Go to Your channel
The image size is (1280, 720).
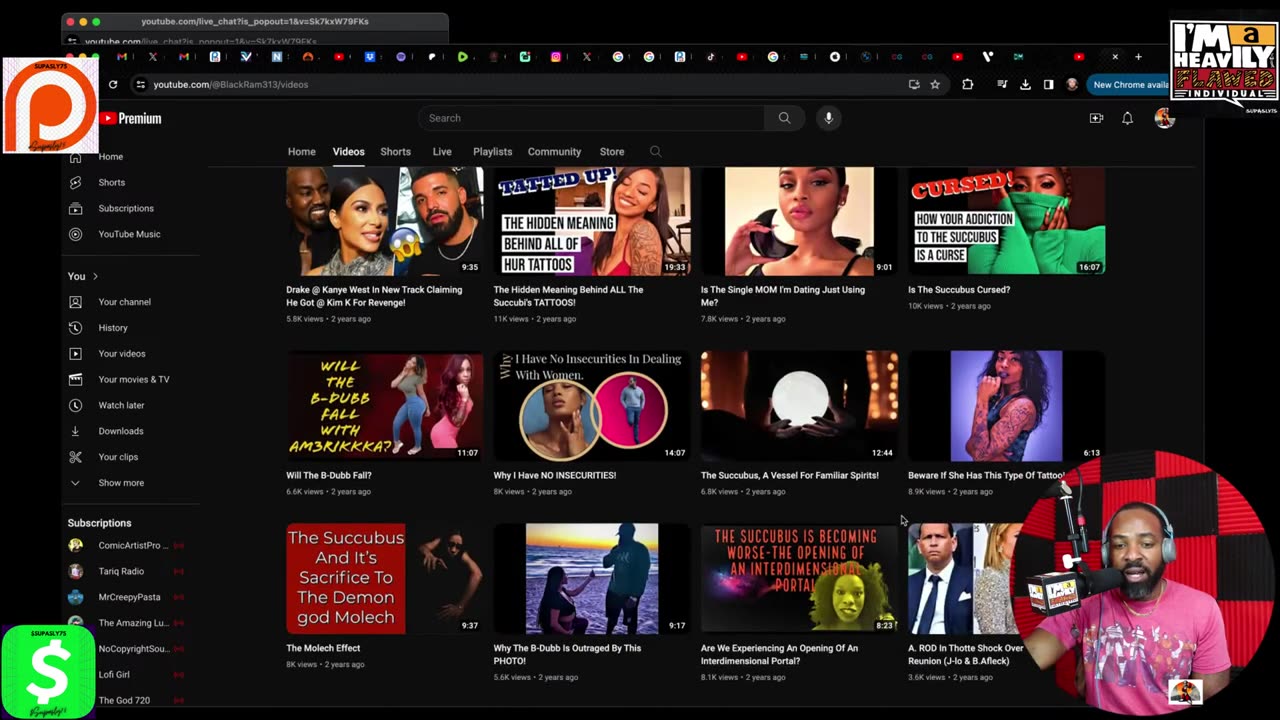coord(124,302)
